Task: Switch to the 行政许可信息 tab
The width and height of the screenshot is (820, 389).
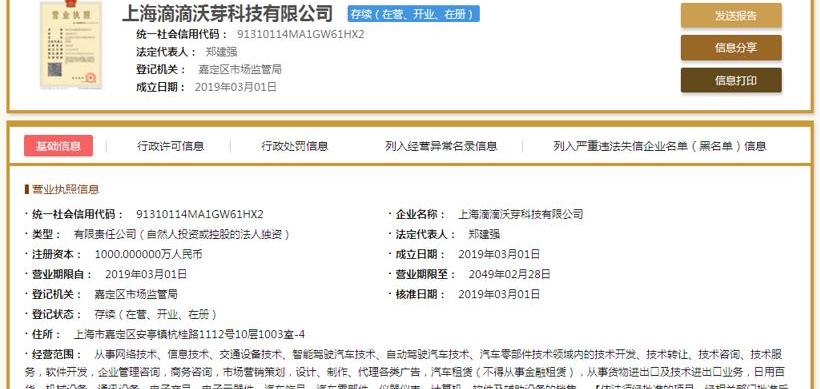Action: click(x=170, y=146)
